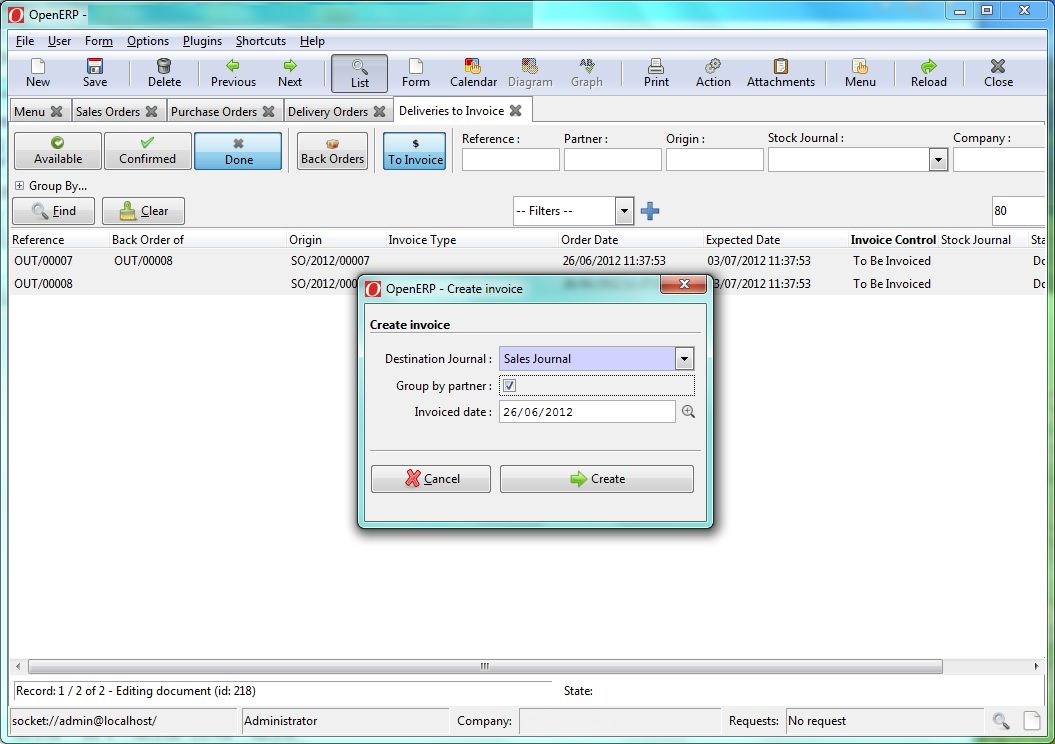Select the OUT/00007 row reference

pos(43,261)
